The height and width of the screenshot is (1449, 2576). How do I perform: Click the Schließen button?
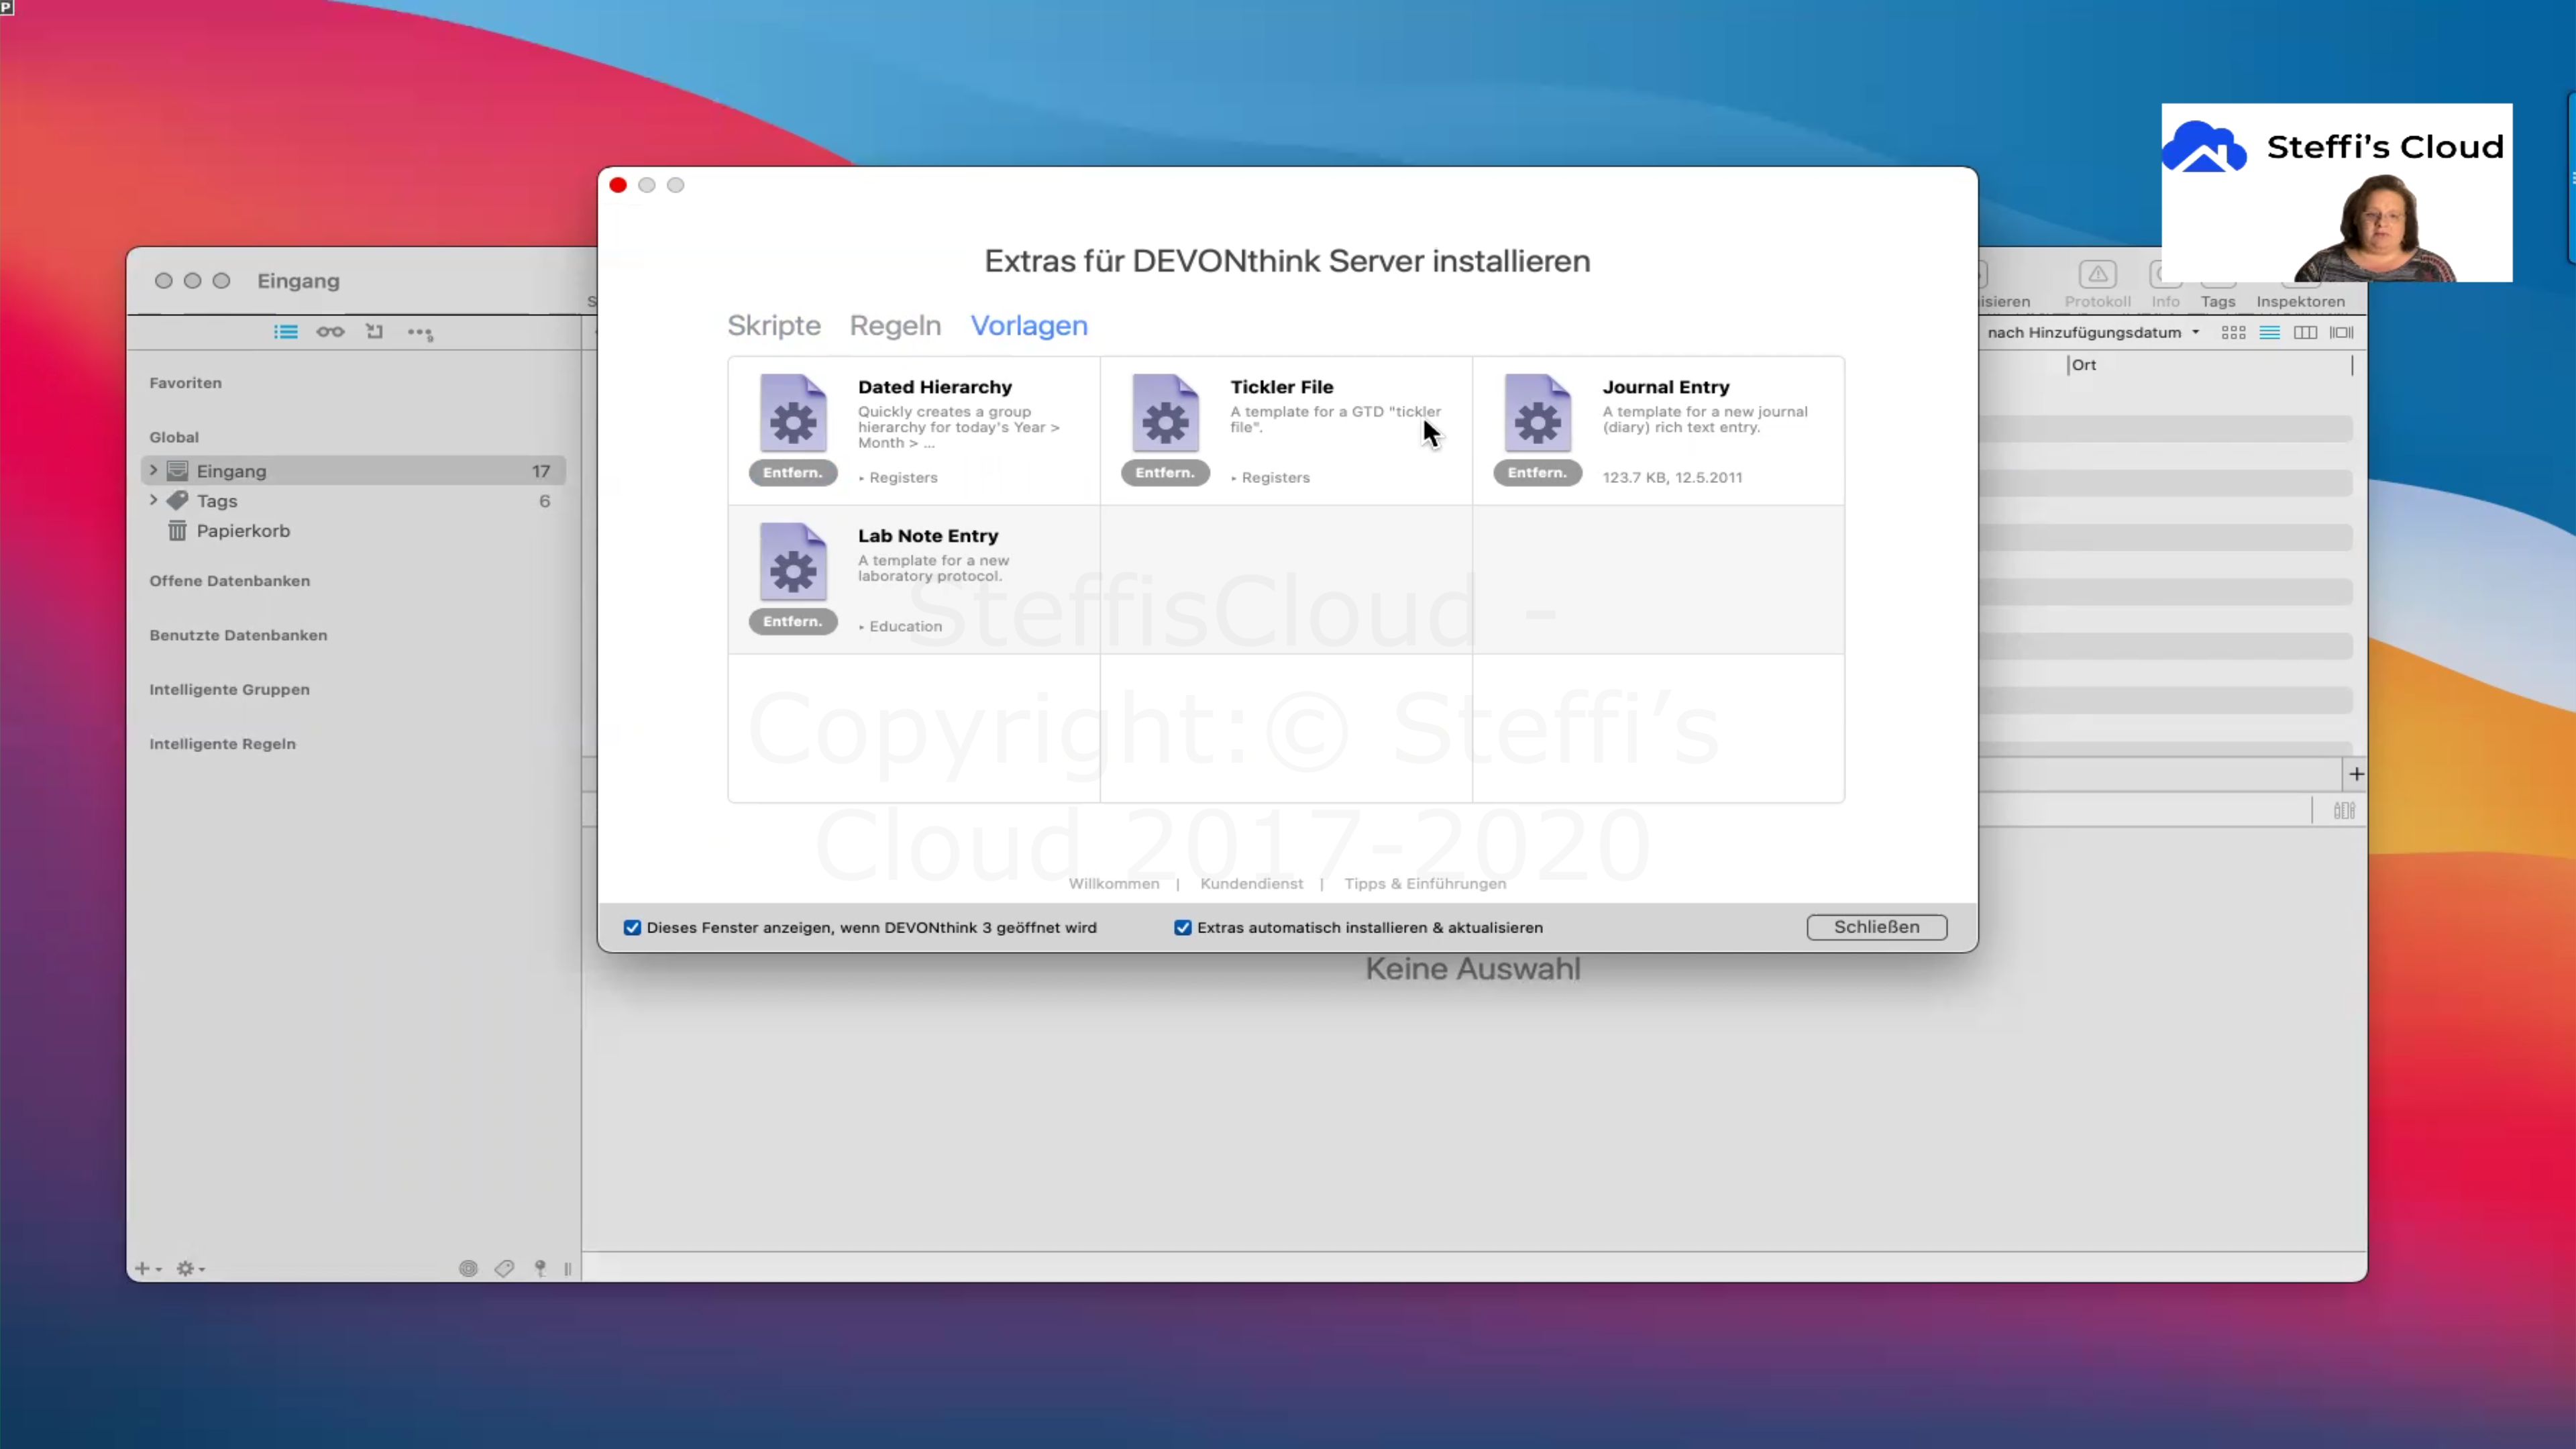(1876, 927)
